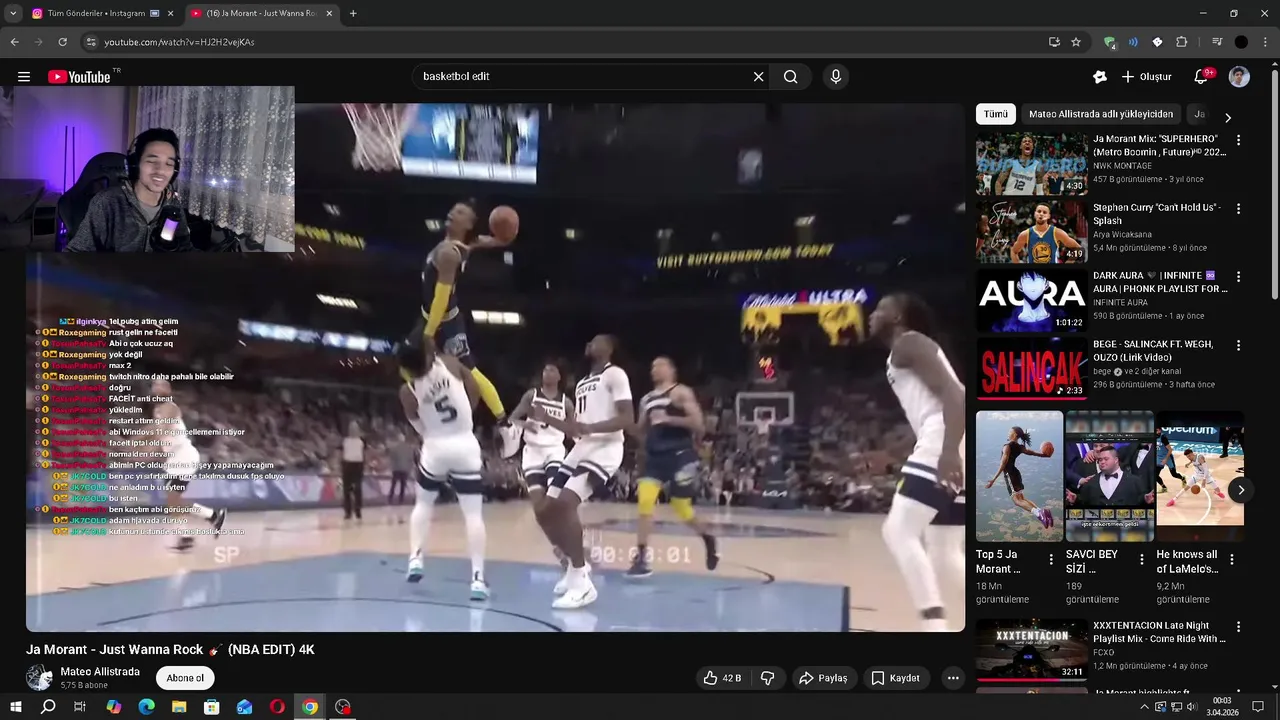This screenshot has width=1280, height=720.
Task: Open XXXTENTACION Late Night Playlist title
Action: [x=1159, y=632]
